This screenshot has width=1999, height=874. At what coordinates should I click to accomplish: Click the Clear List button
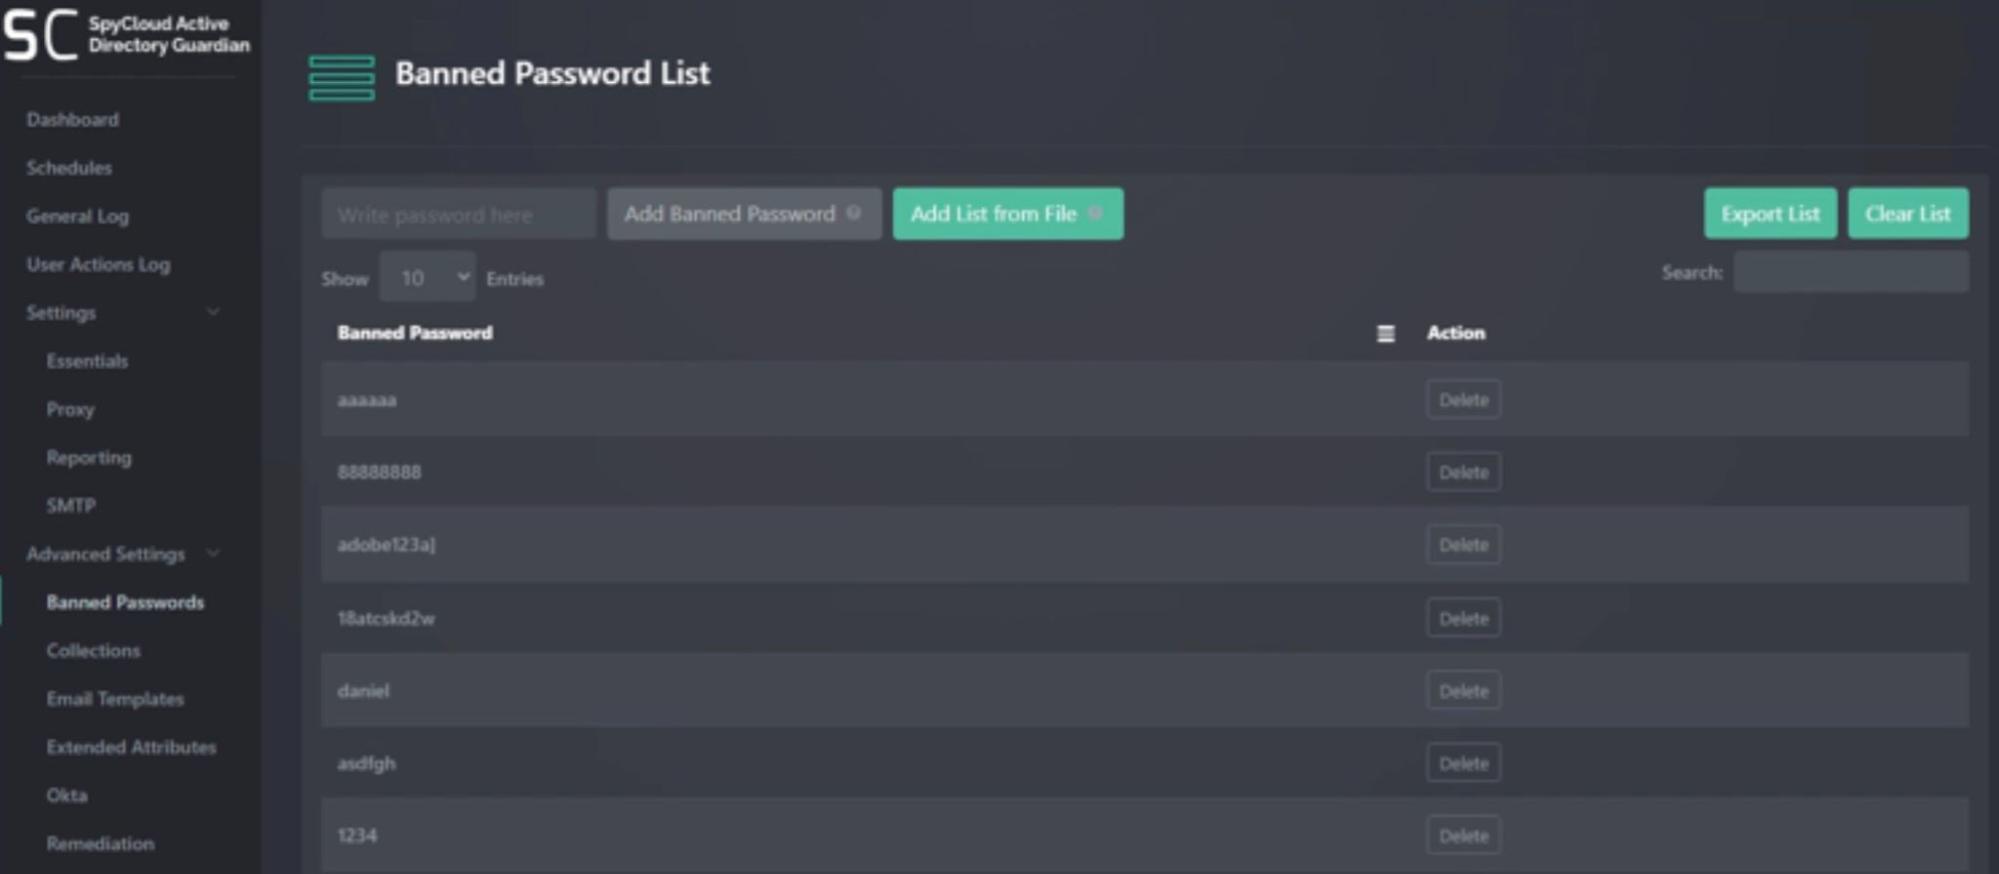pyautogui.click(x=1907, y=213)
